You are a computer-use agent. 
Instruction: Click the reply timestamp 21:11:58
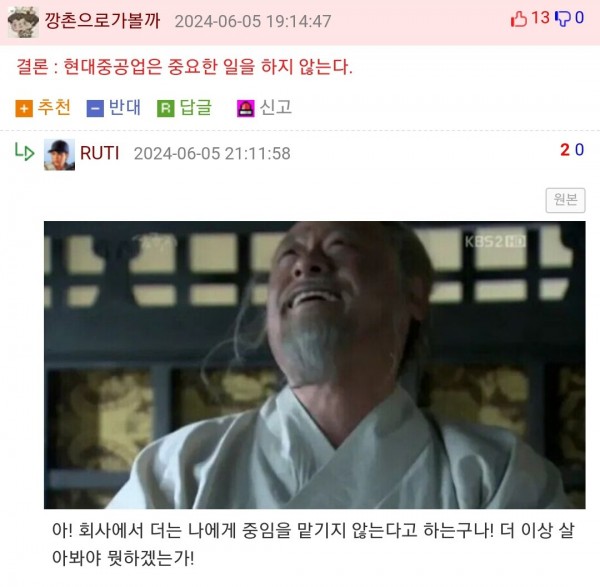pos(258,154)
